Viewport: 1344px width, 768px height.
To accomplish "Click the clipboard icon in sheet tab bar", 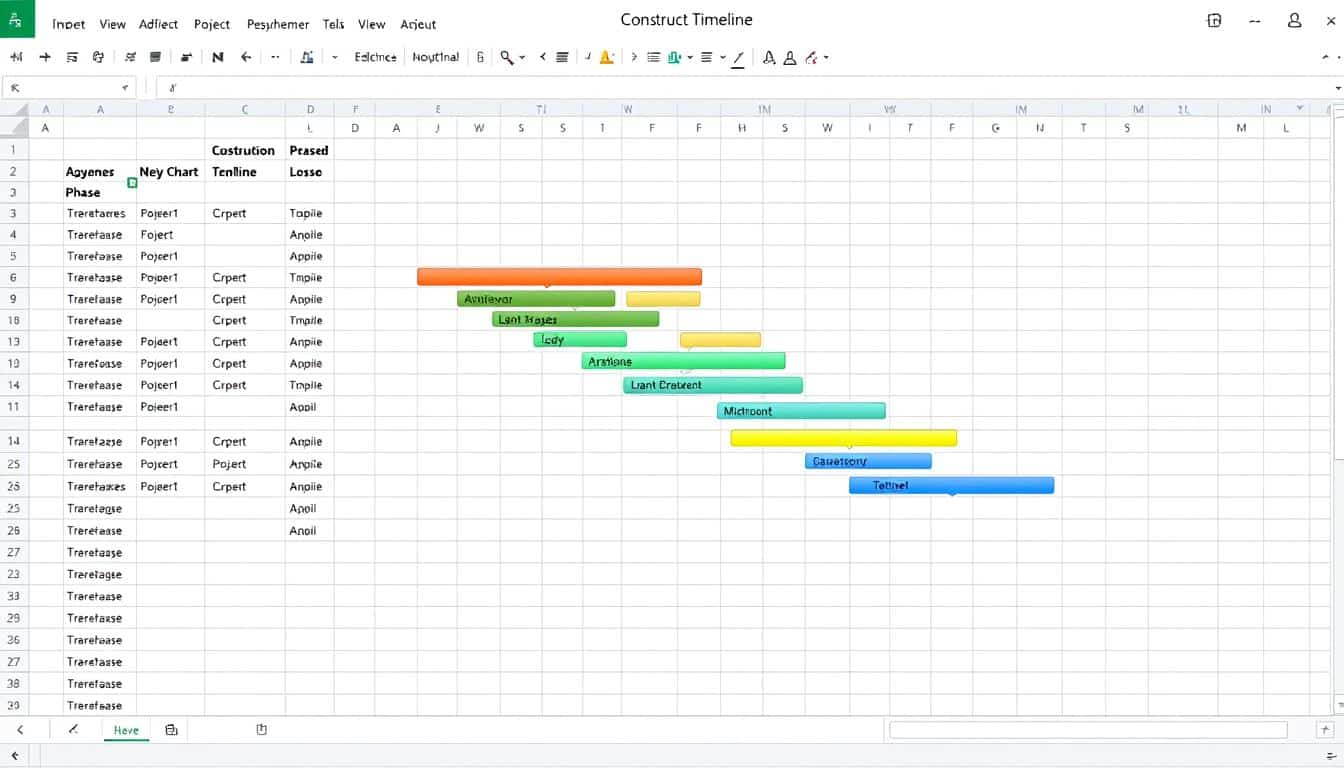I will tap(261, 730).
